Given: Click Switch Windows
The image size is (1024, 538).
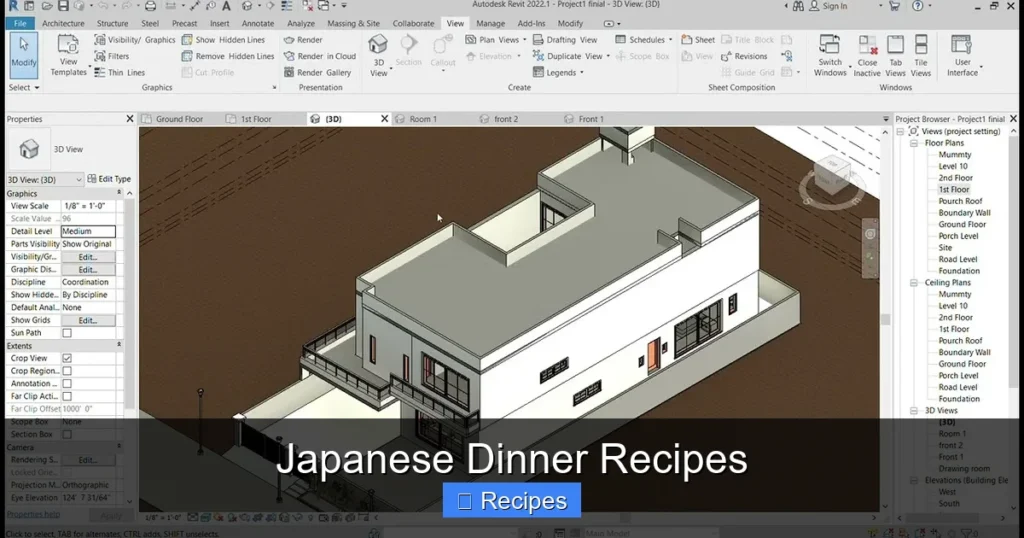Looking at the screenshot, I should [x=830, y=55].
